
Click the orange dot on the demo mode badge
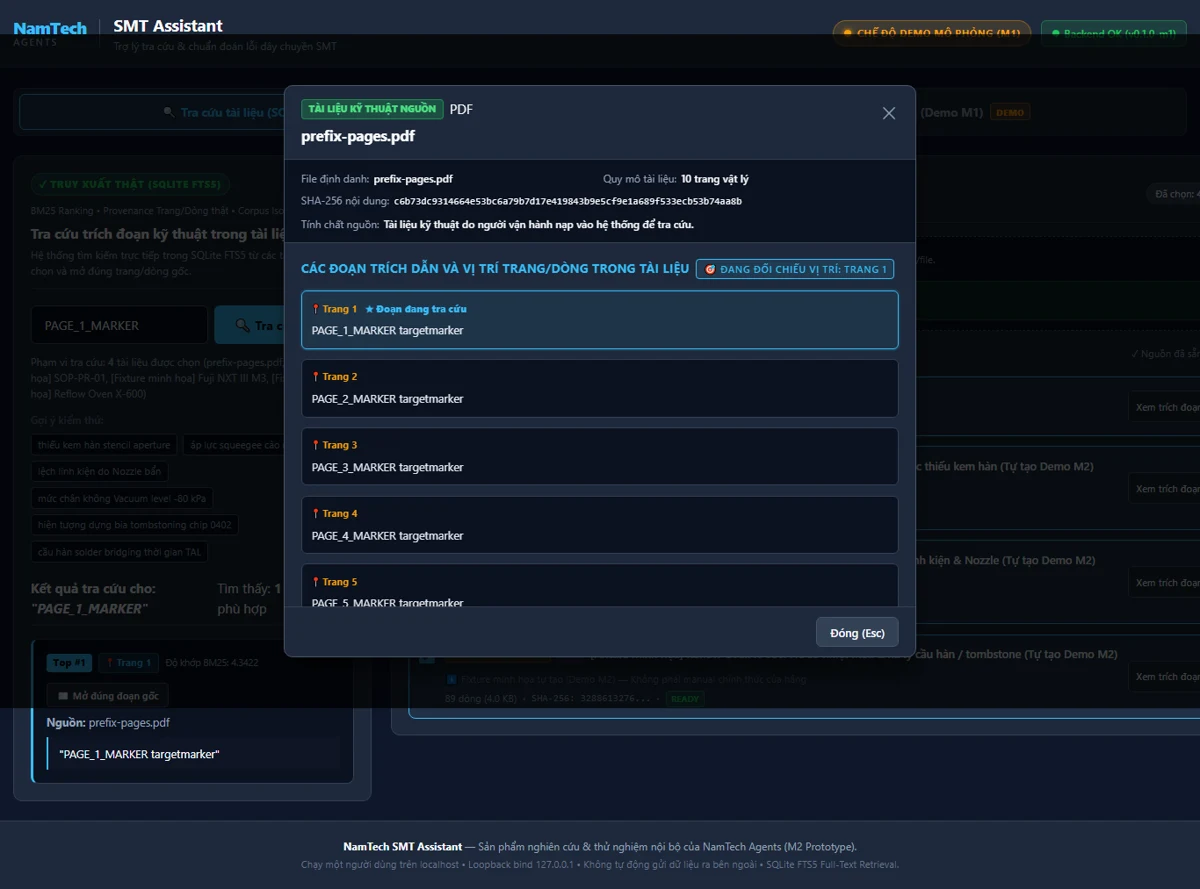click(848, 33)
